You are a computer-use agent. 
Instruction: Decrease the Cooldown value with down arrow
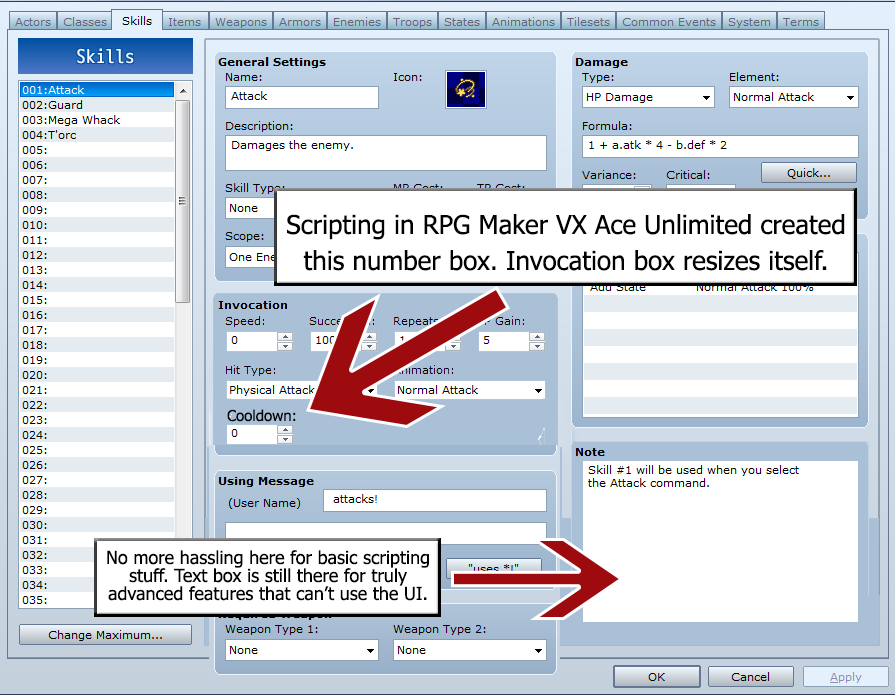click(285, 439)
